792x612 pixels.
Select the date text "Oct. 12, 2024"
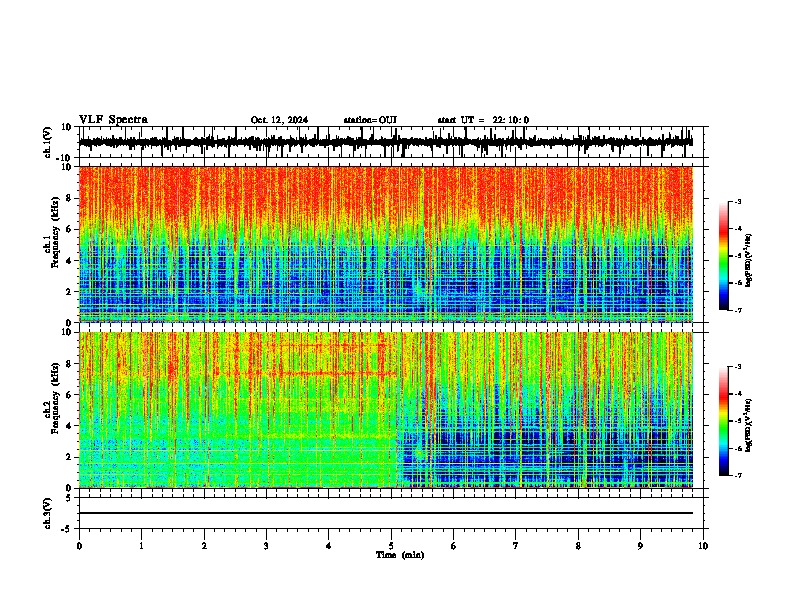279,120
